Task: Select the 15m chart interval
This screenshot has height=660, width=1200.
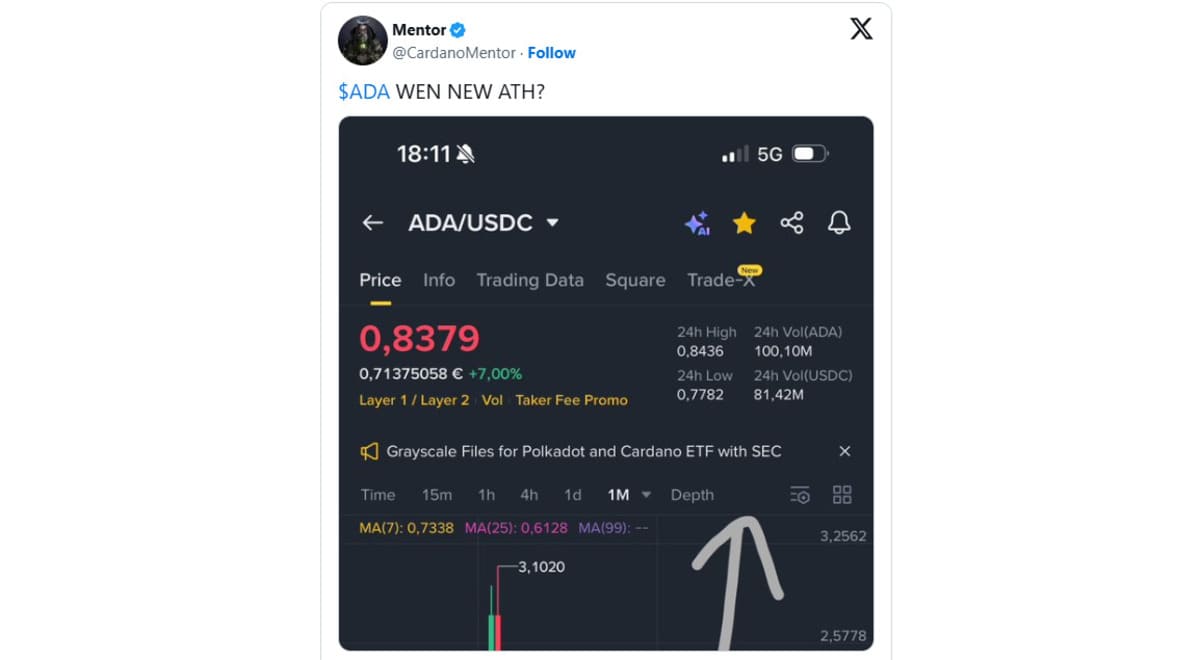Action: (437, 495)
